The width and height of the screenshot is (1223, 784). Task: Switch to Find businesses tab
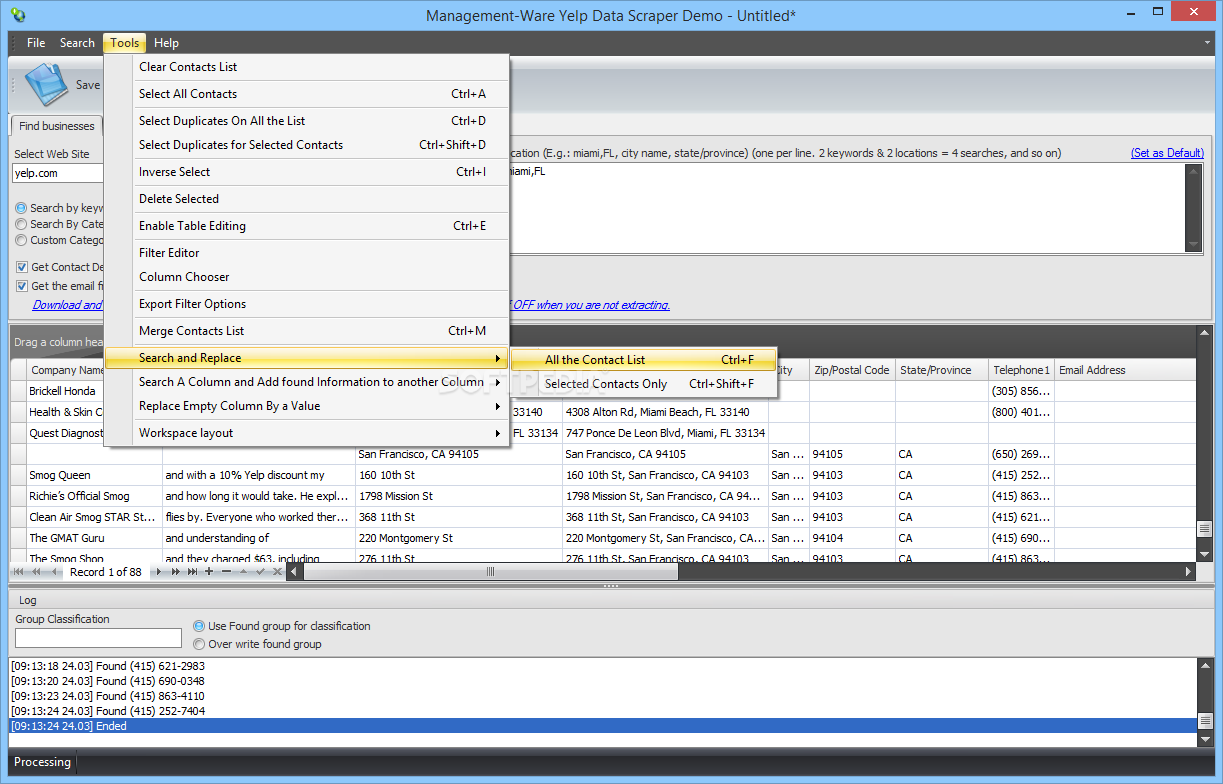coord(57,126)
